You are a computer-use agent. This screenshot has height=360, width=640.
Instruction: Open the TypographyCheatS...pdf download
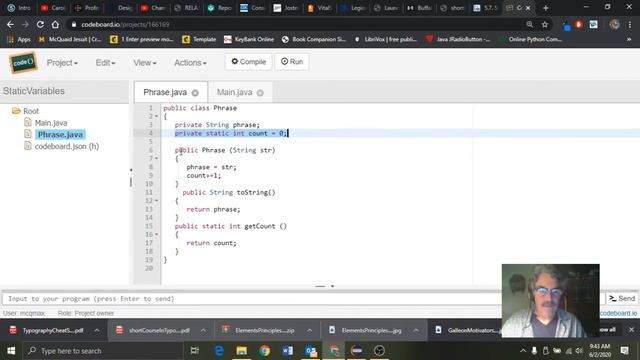47,330
